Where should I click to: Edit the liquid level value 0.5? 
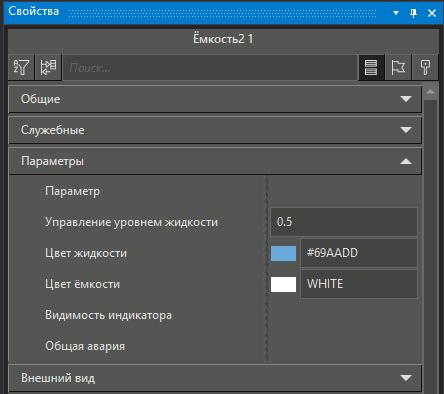[x=344, y=222]
